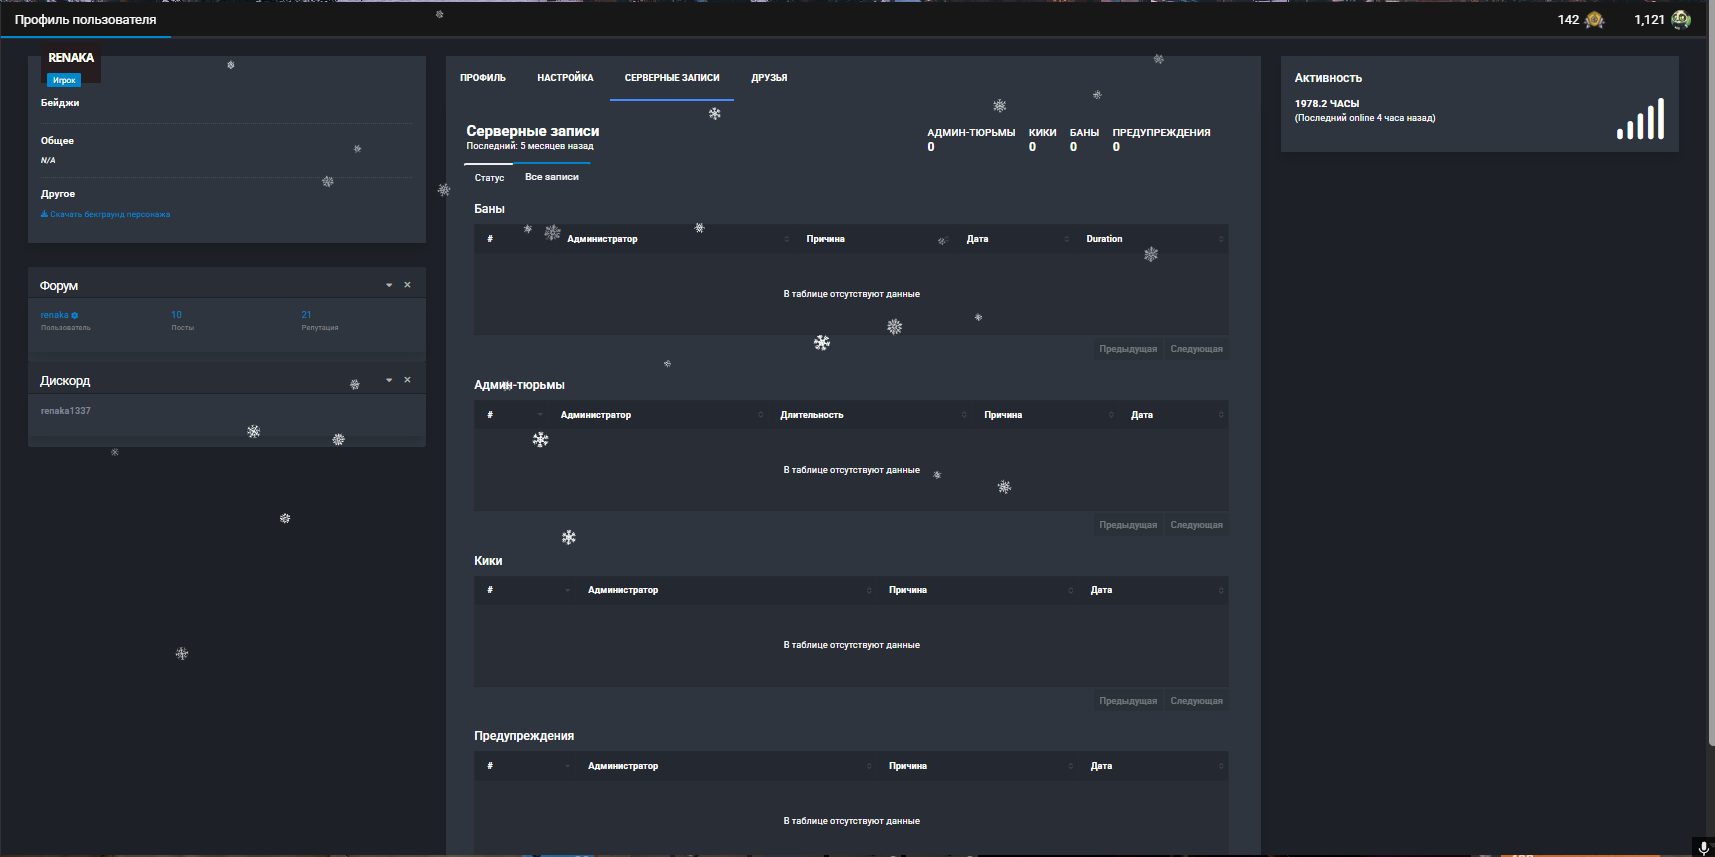
Task: Click the ПРЕДУПРЕЖДЕНИЯ counter
Action: 1161,139
